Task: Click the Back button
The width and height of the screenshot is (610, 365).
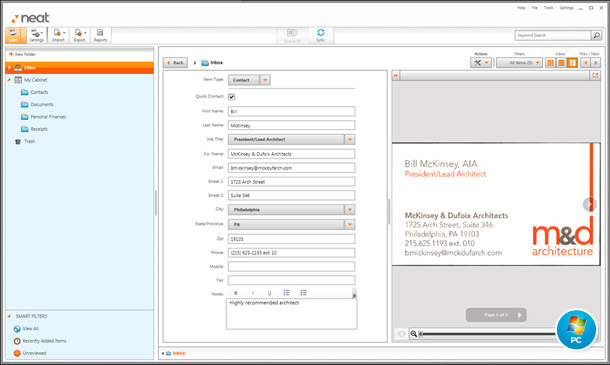Action: point(175,63)
